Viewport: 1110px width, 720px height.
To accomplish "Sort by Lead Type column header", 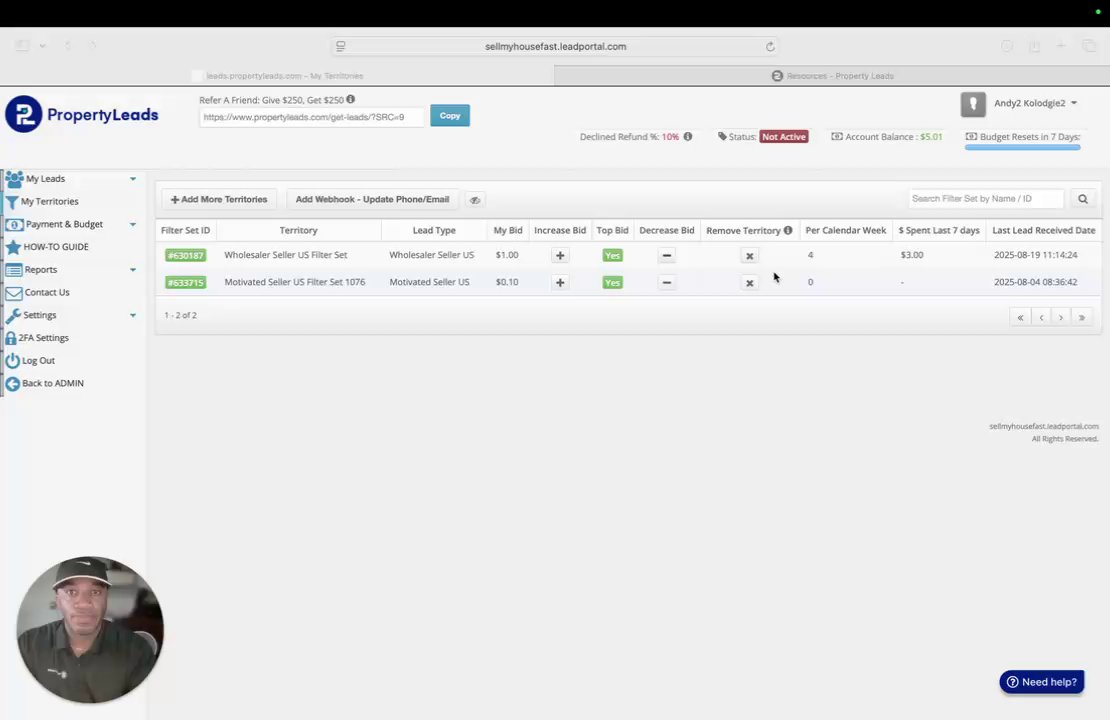I will click(x=434, y=230).
